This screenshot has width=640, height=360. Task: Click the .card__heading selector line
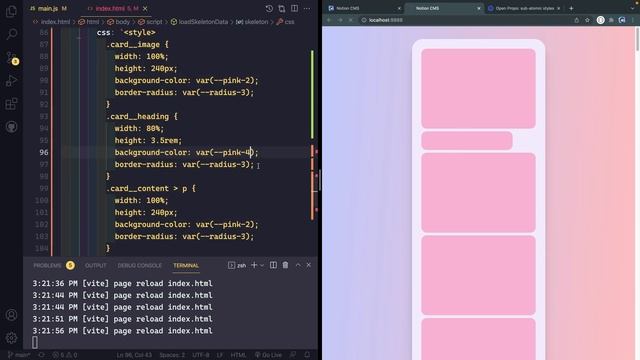(x=142, y=116)
